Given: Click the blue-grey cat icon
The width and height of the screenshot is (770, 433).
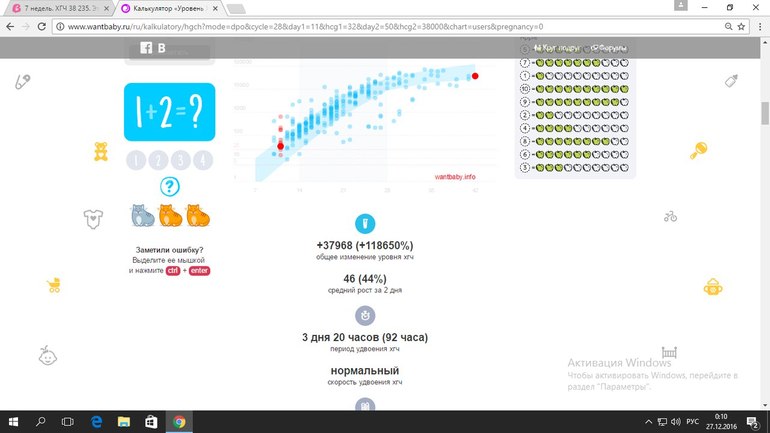Looking at the screenshot, I should (x=142, y=215).
